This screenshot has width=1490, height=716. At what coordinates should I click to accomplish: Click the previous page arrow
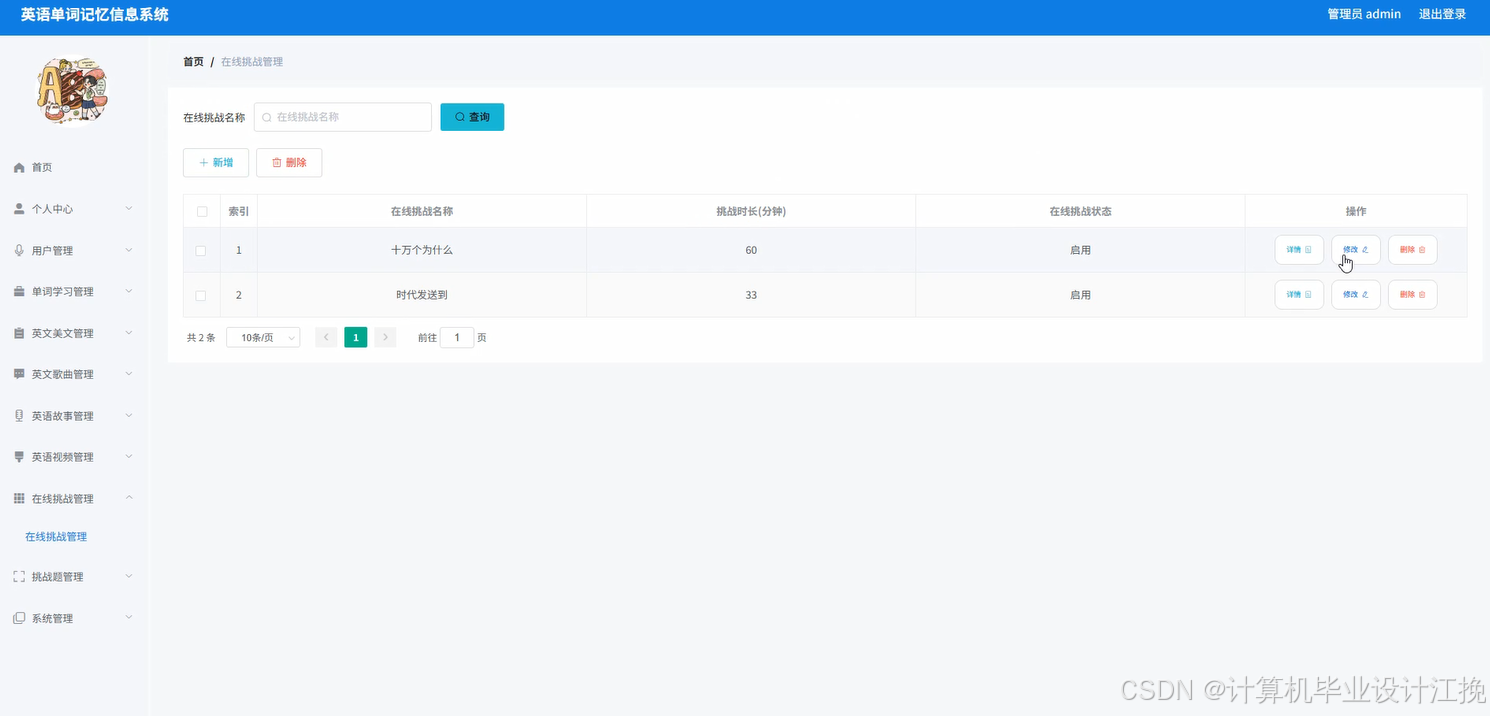tap(326, 338)
